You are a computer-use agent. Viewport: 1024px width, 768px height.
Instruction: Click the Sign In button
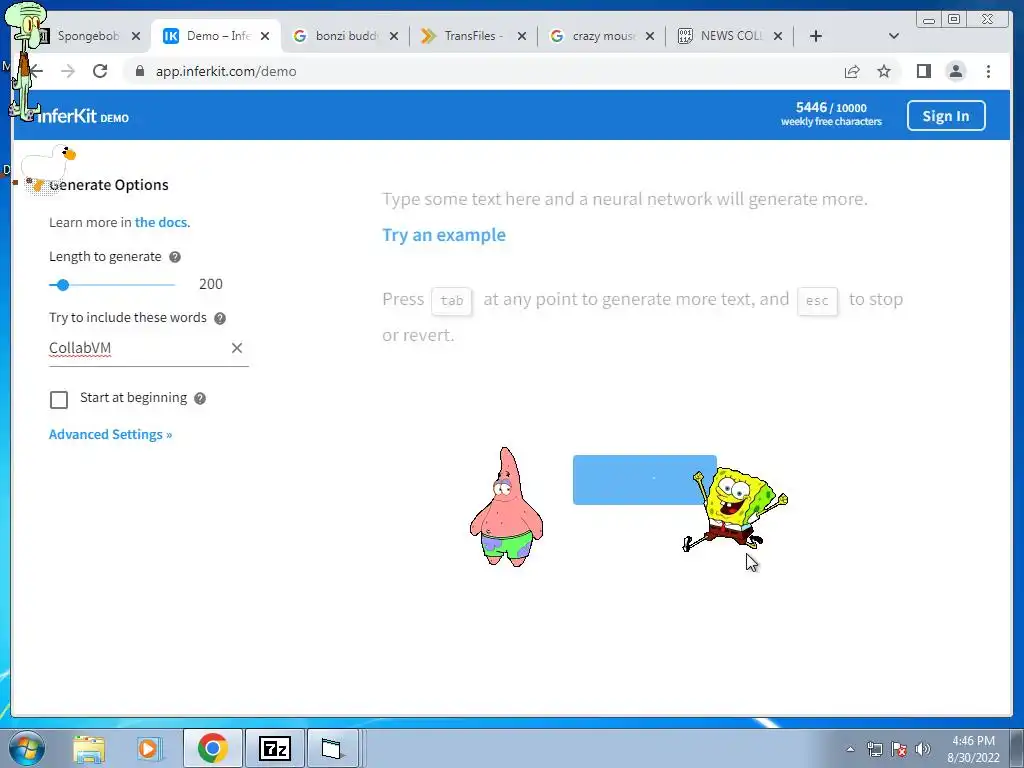point(946,116)
